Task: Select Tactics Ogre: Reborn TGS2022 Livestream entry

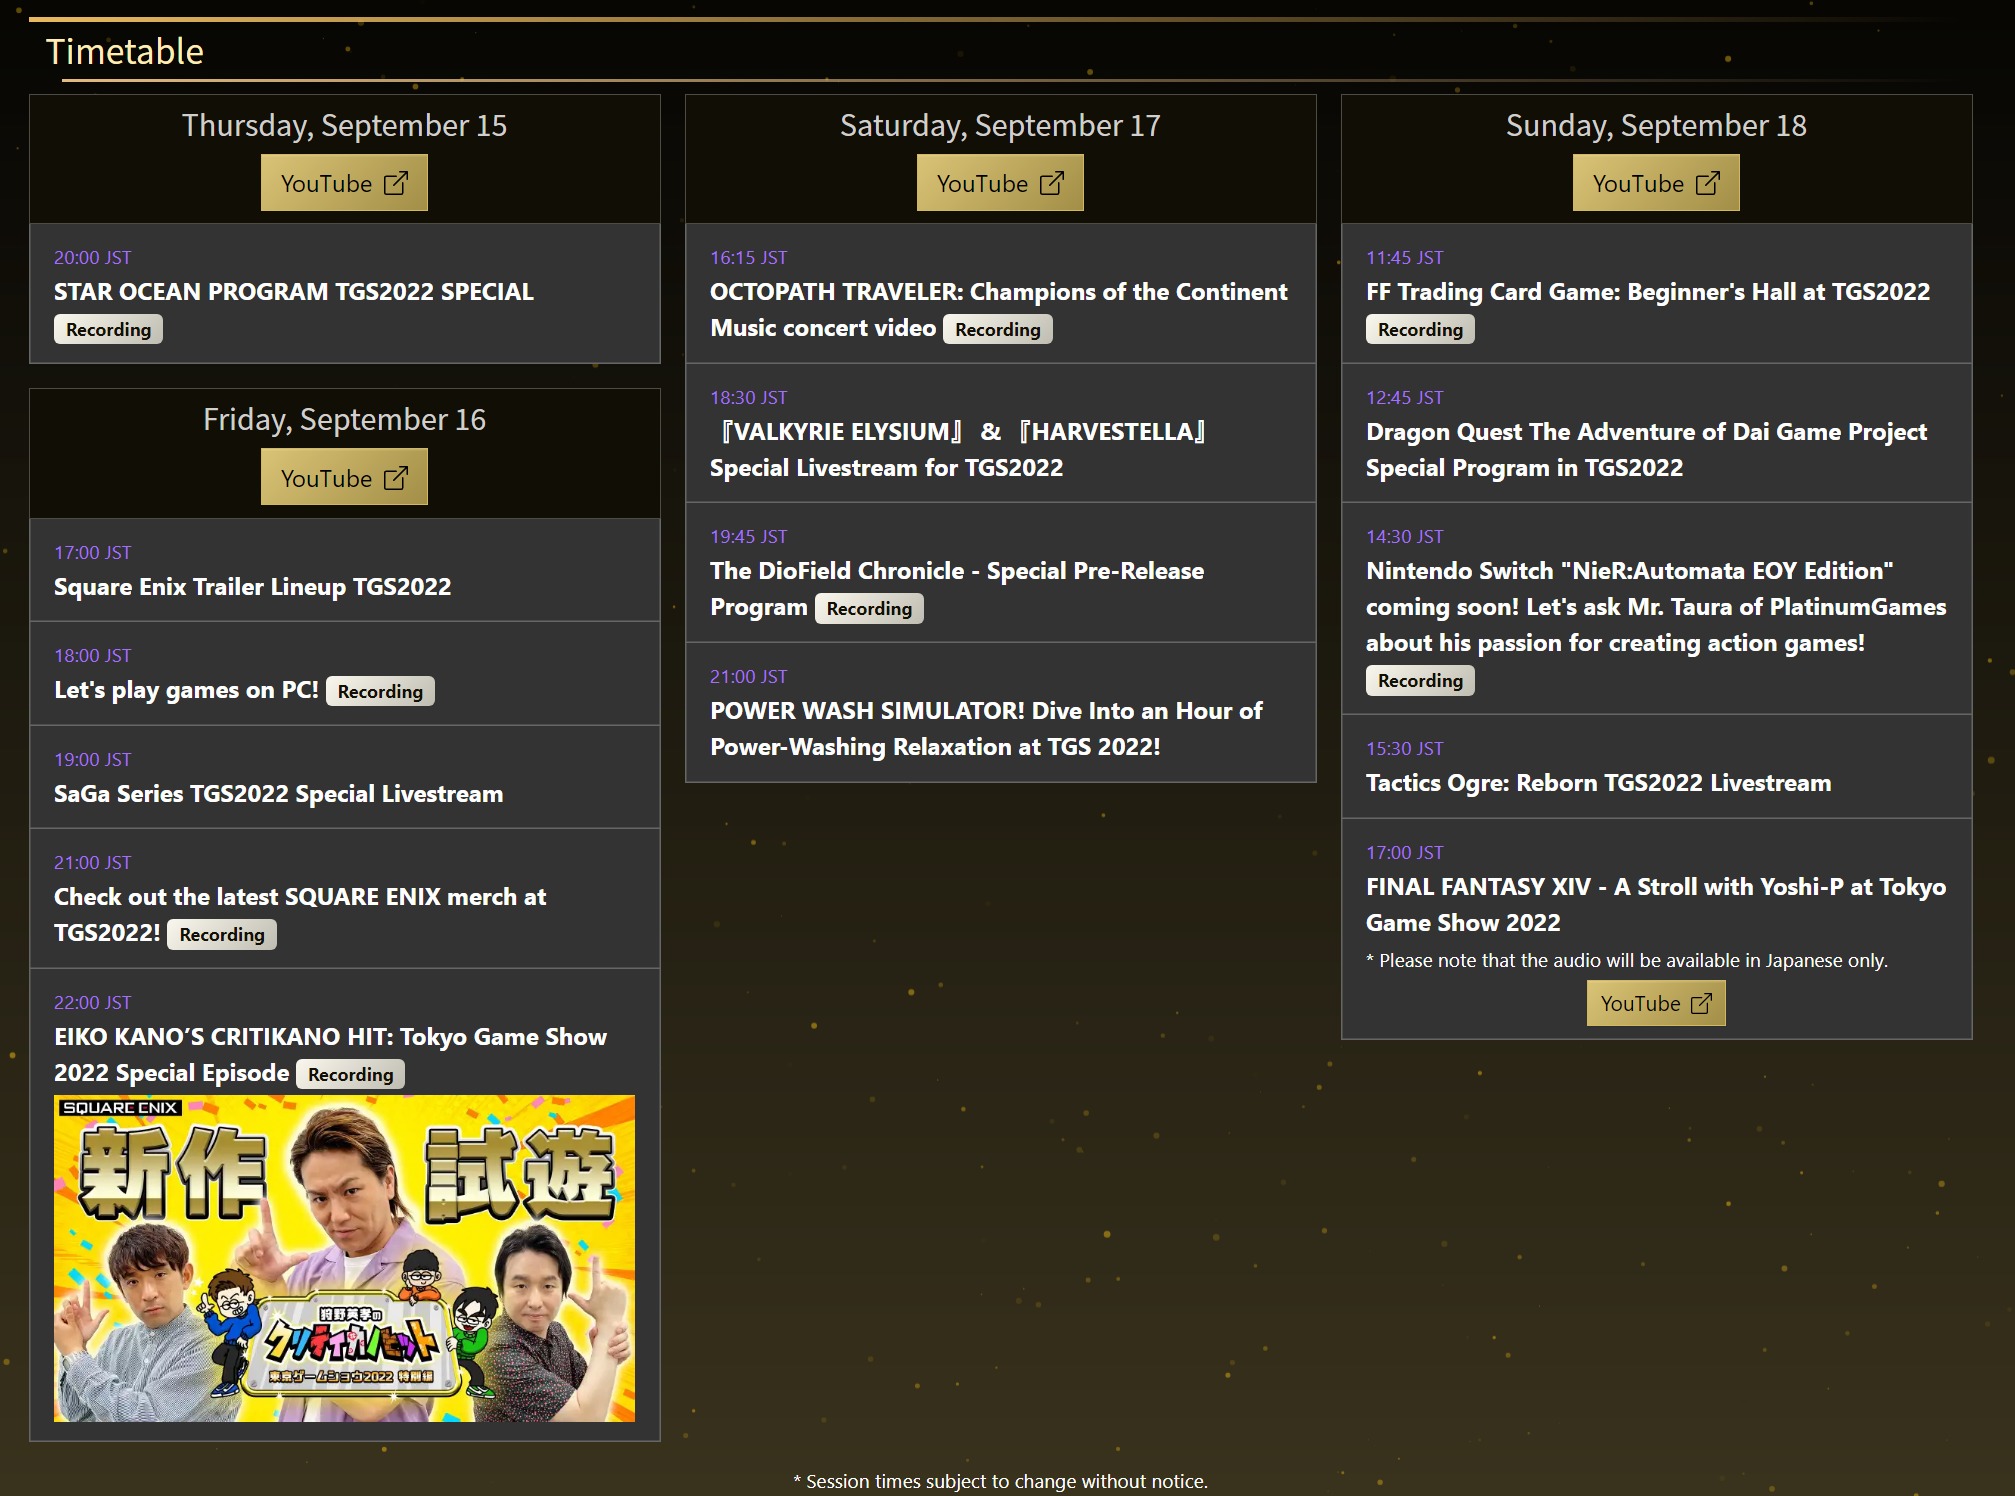Action: [x=1598, y=783]
